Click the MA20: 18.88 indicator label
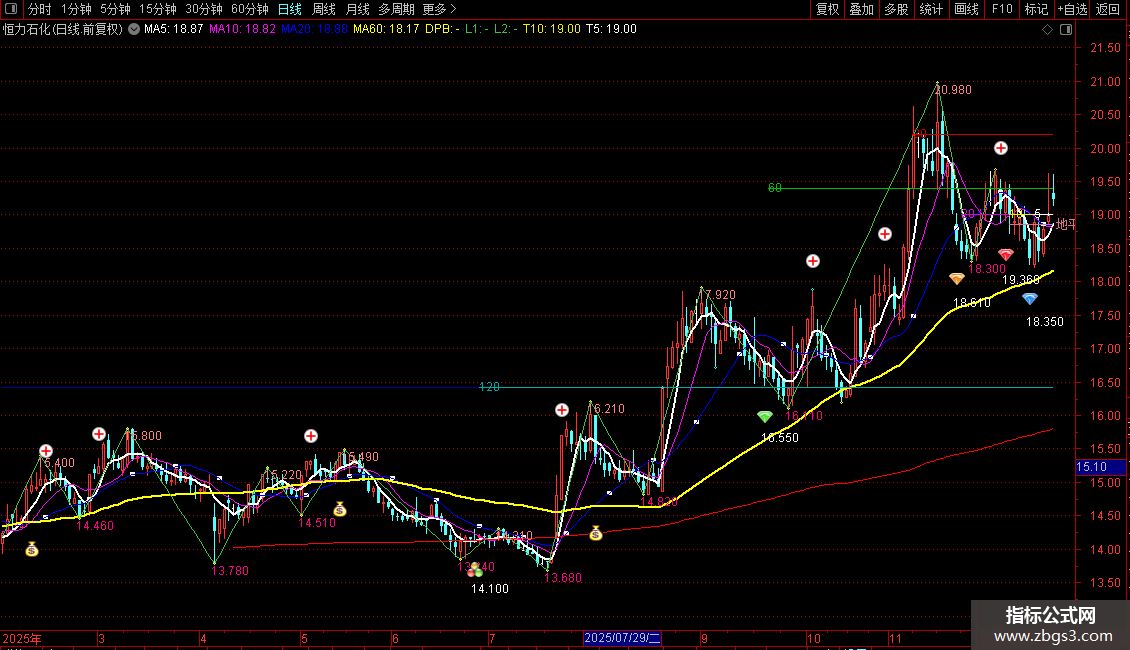The height and width of the screenshot is (650, 1130). pyautogui.click(x=314, y=29)
